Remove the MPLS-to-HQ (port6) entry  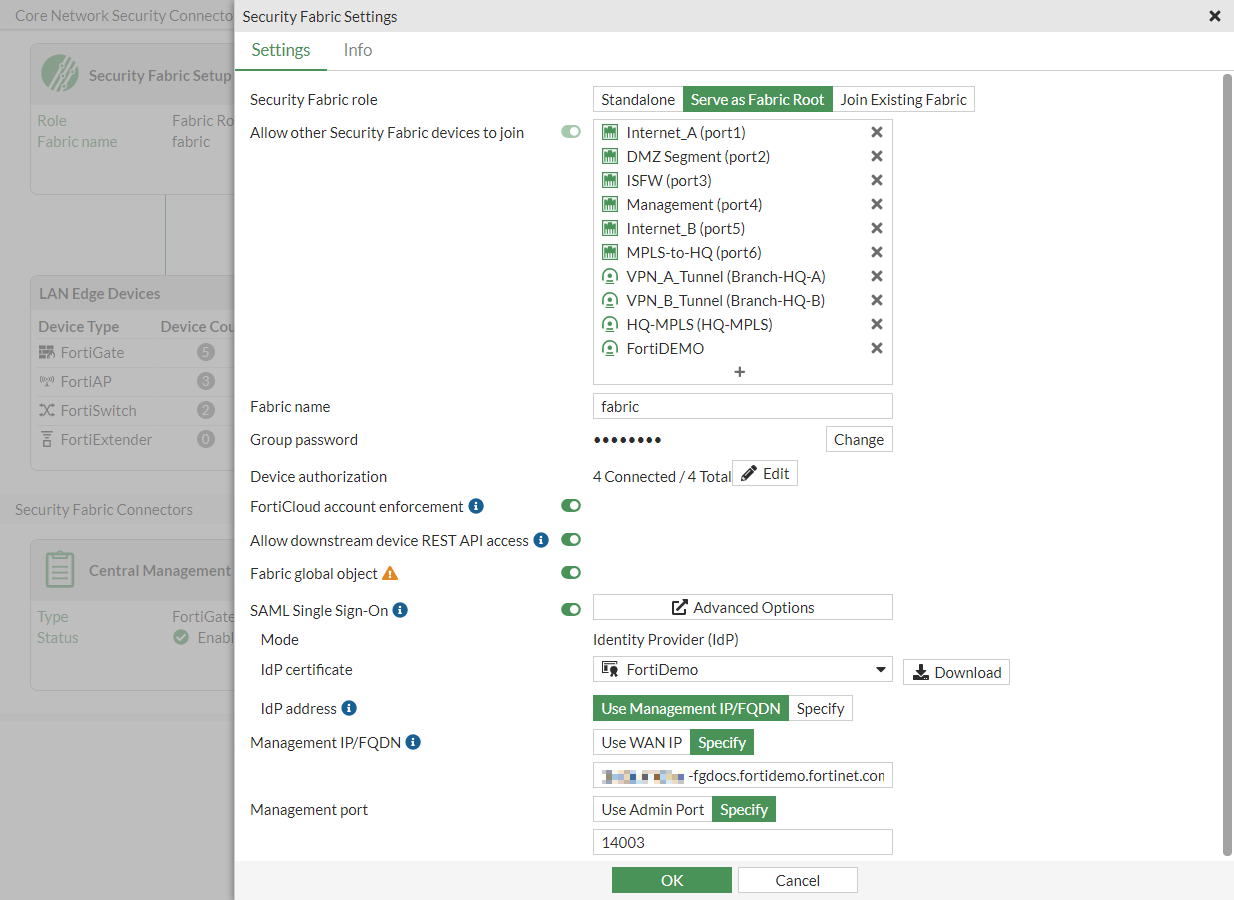pyautogui.click(x=877, y=252)
